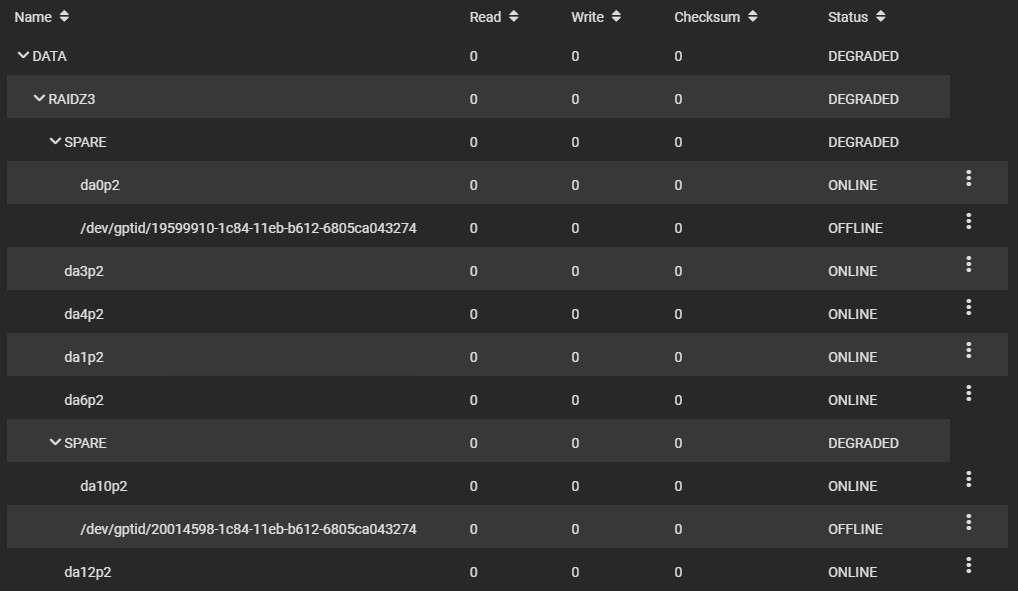Collapse the first SPARE group
This screenshot has width=1018, height=591.
click(55, 142)
